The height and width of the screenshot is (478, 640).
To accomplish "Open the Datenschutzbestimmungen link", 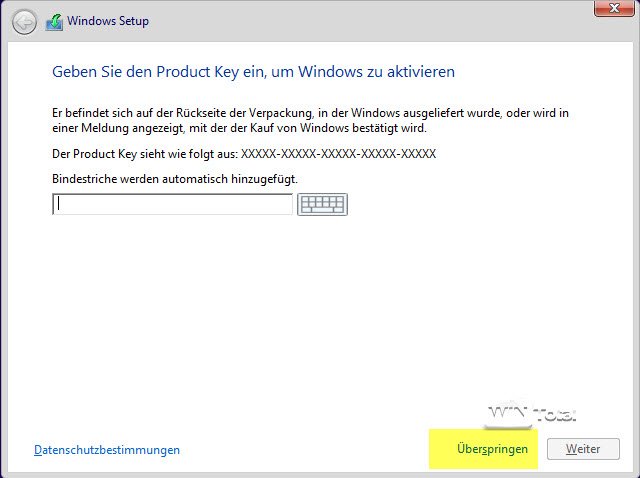I will (x=107, y=450).
